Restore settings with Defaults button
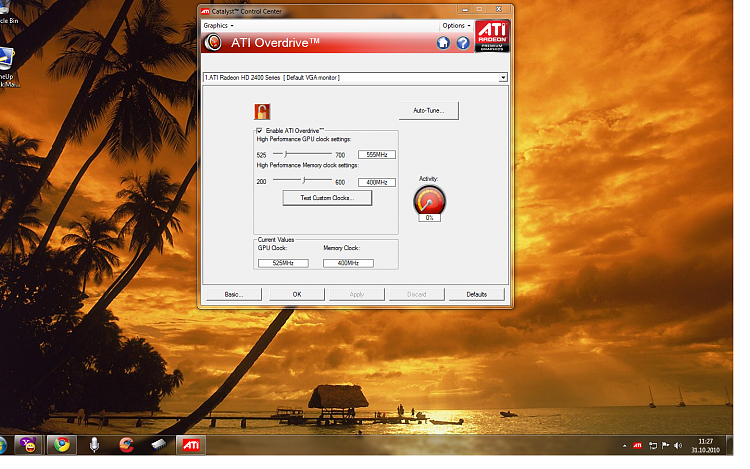 click(x=476, y=294)
